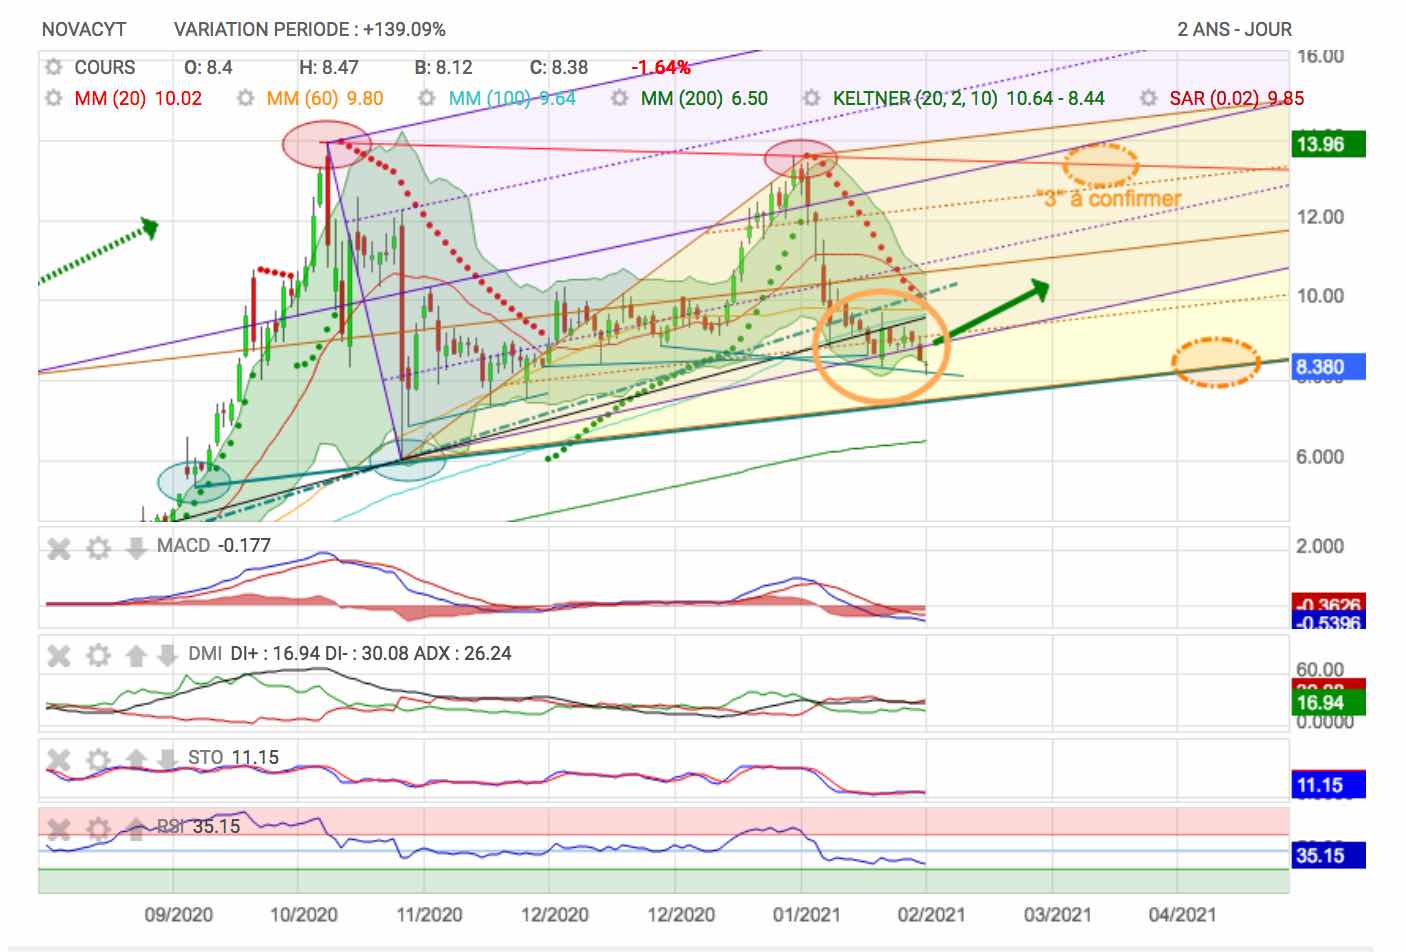
Task: Move MACD panel down with arrow
Action: [x=136, y=548]
